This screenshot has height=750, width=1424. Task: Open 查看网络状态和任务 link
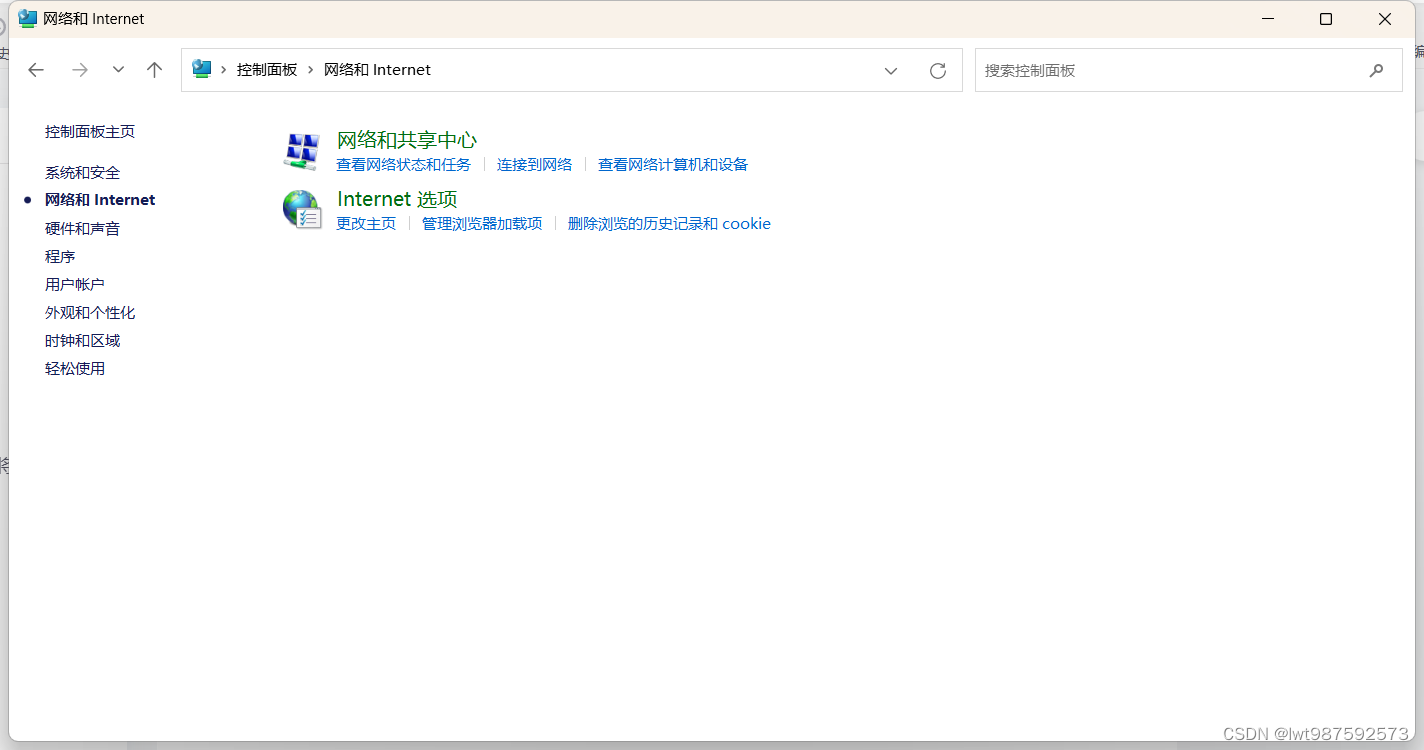point(403,165)
